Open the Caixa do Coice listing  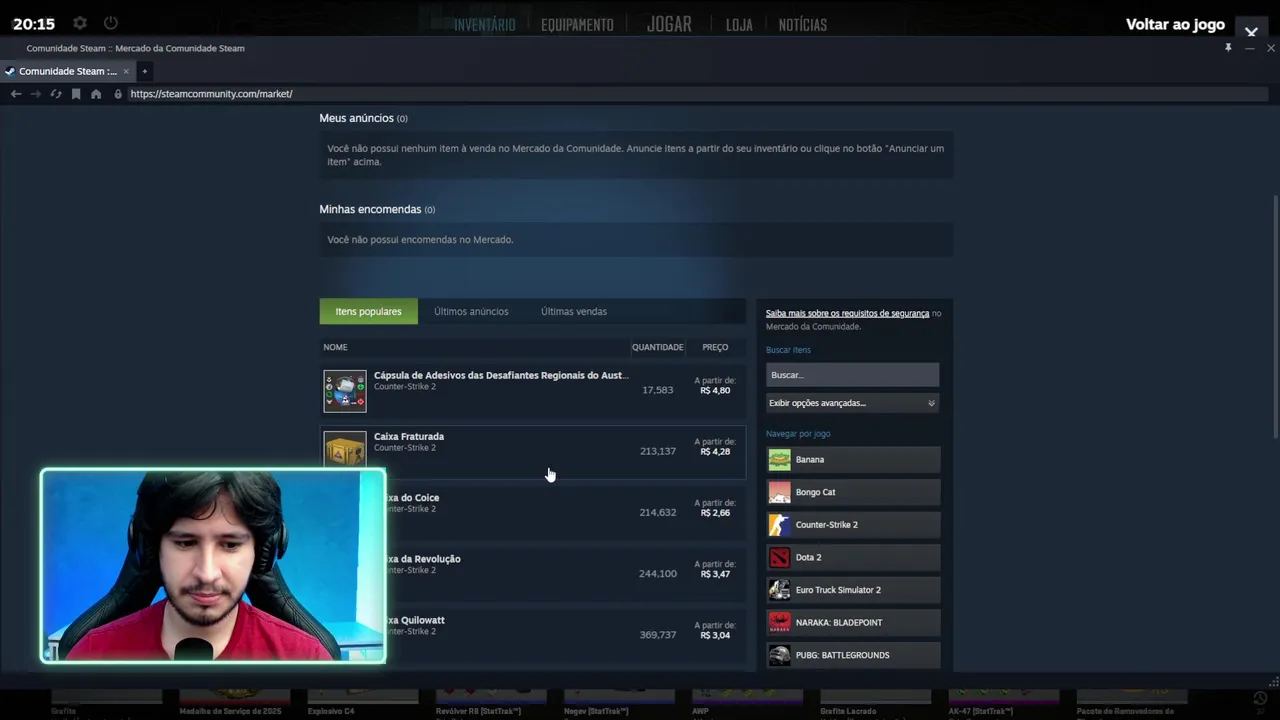[x=412, y=497]
